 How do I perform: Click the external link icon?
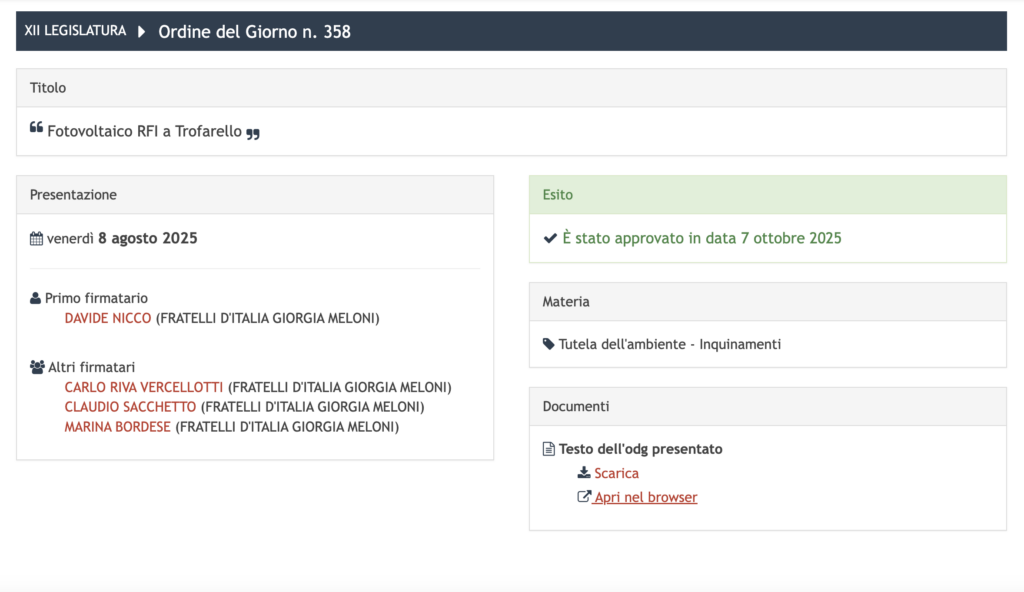[584, 497]
